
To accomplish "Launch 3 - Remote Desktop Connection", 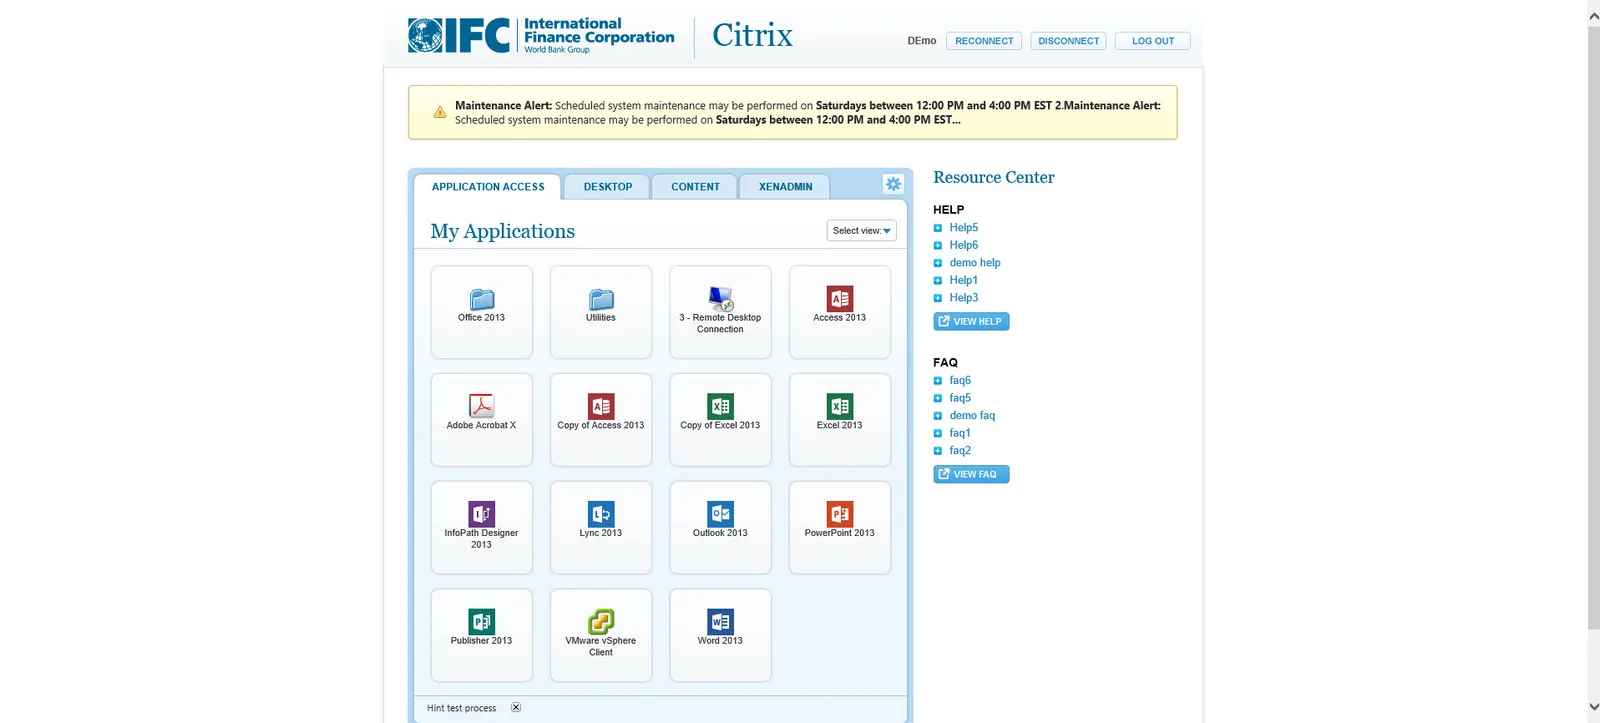I will (x=720, y=312).
